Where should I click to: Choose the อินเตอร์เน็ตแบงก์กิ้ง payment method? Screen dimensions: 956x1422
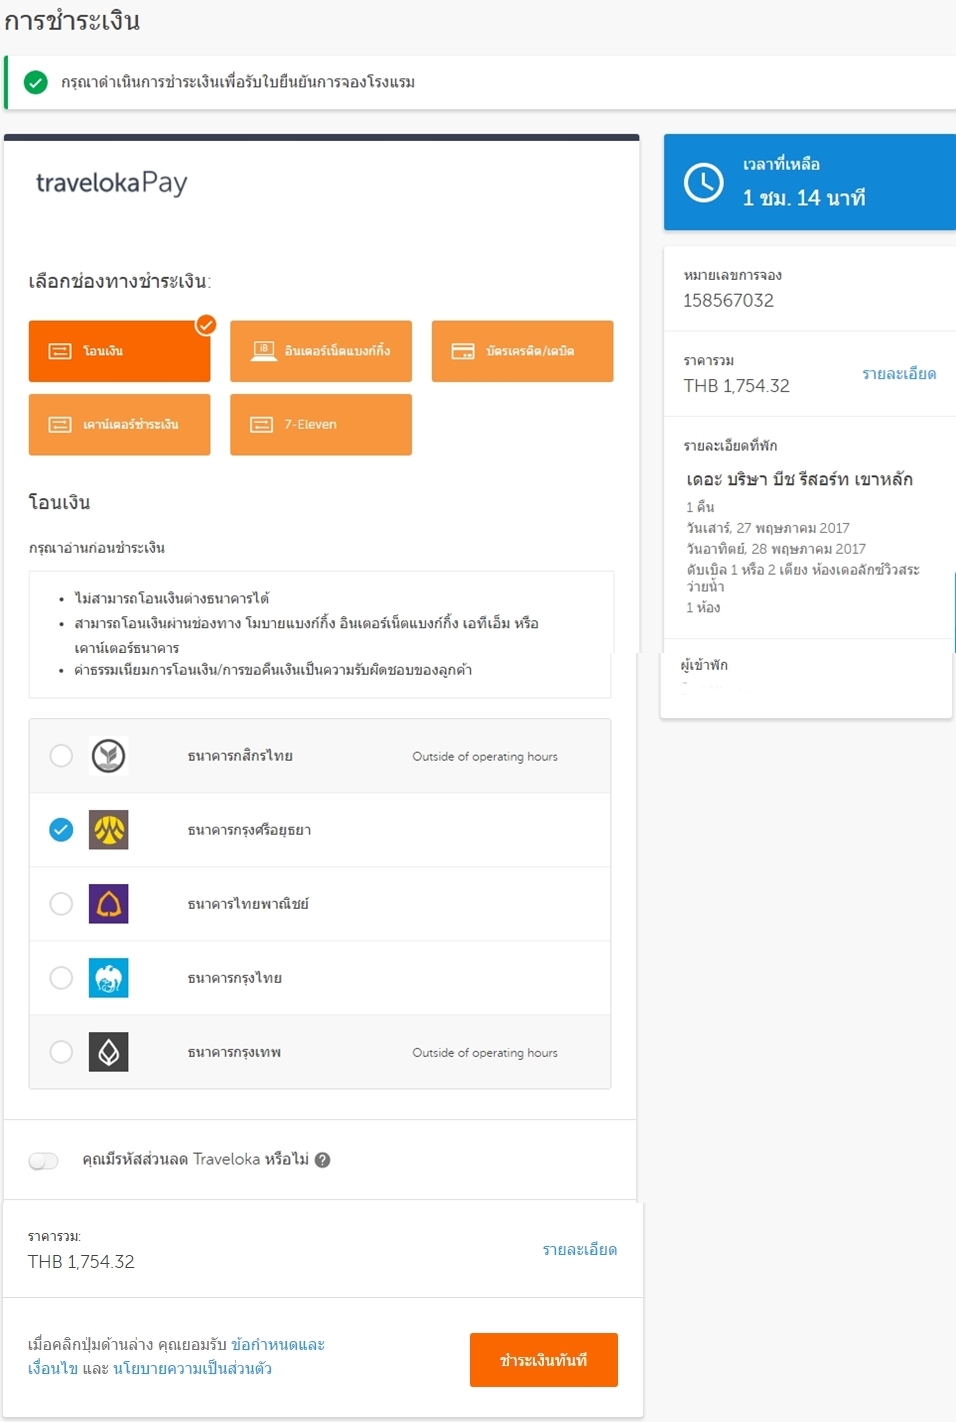321,351
